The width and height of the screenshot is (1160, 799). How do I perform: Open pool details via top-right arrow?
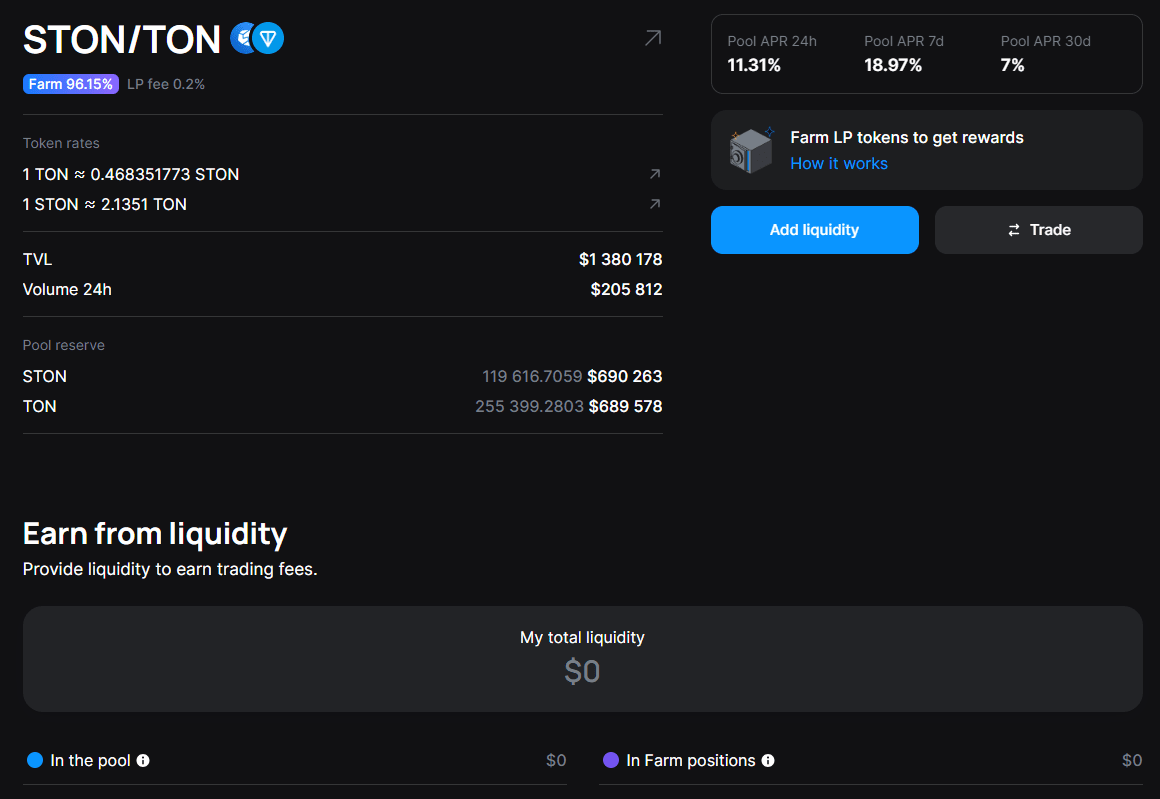pos(652,38)
